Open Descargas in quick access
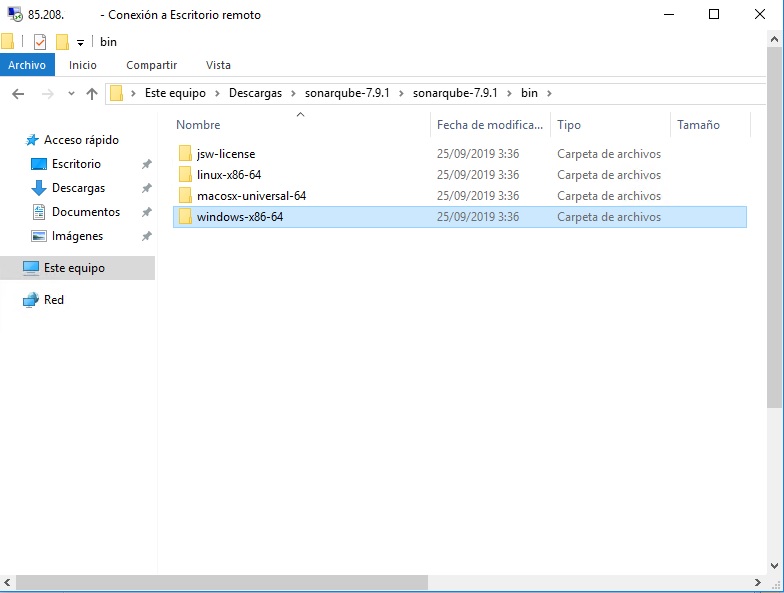 [78, 188]
